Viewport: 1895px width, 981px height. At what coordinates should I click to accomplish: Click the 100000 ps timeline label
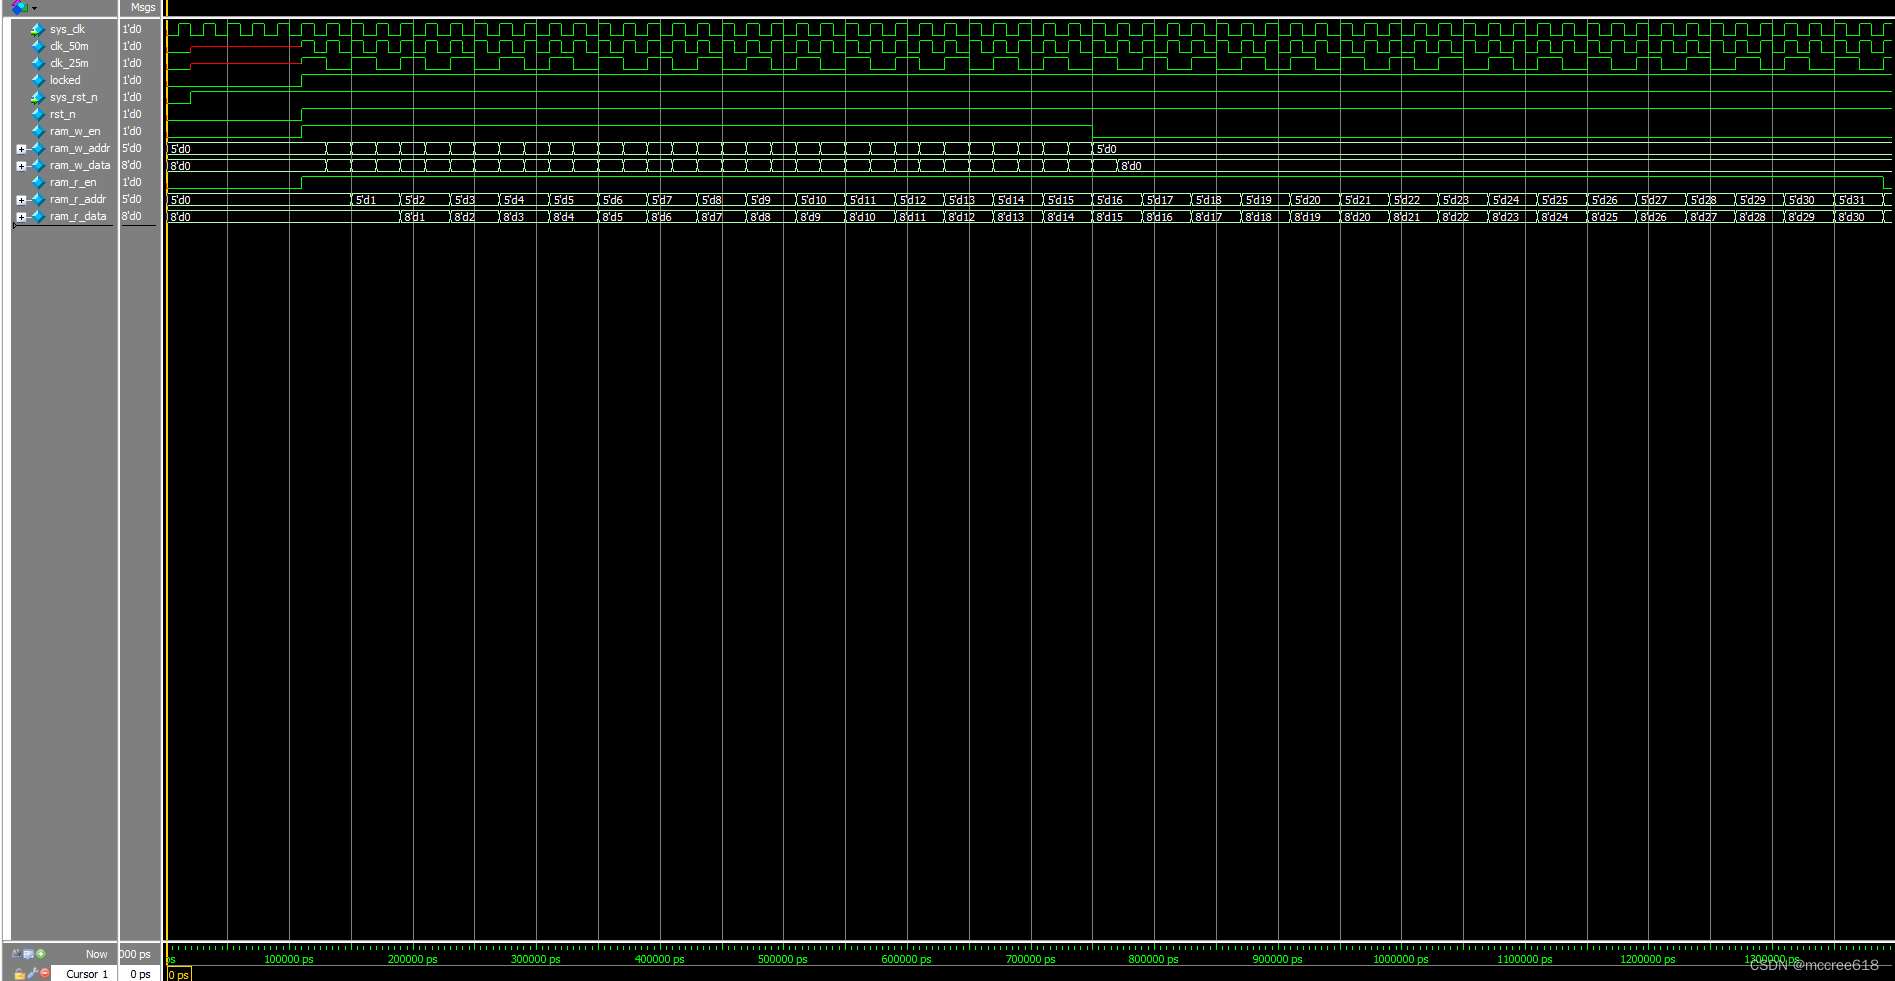[288, 959]
